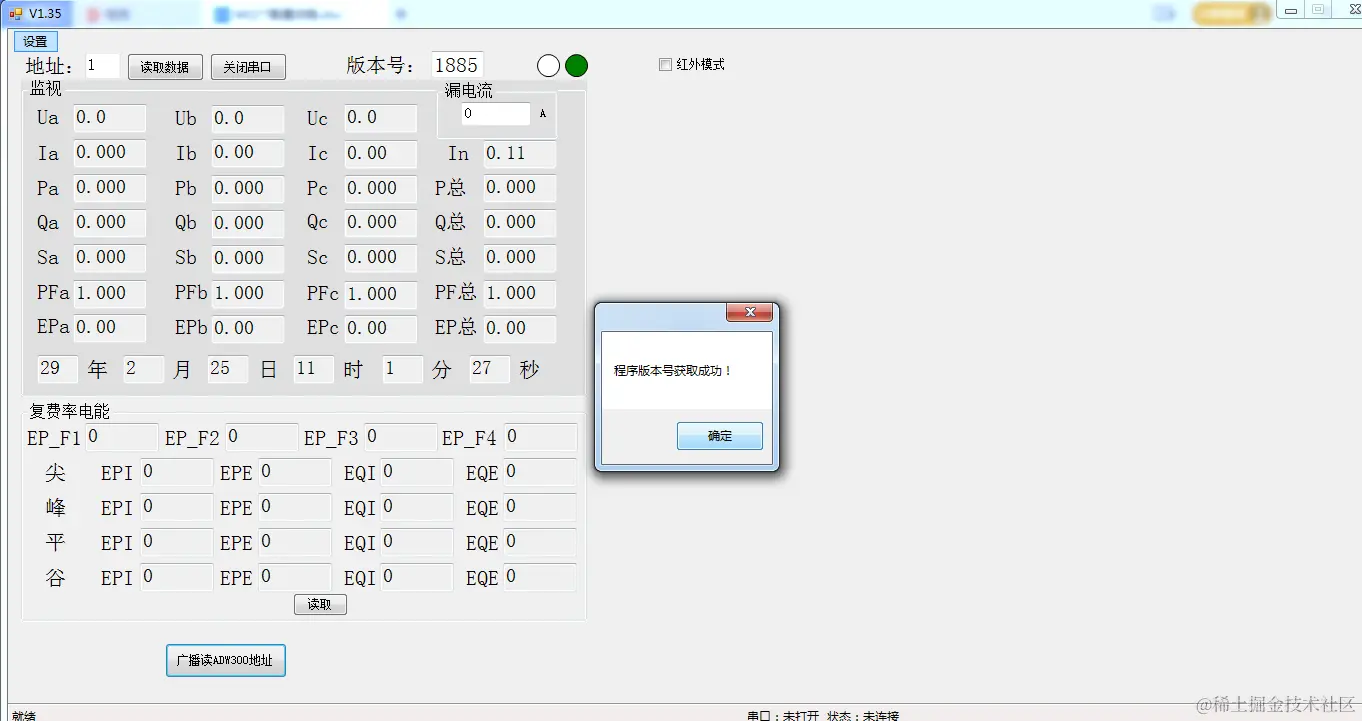Click the 读取数据 button
Viewport: 1362px width, 721px height.
[x=165, y=67]
